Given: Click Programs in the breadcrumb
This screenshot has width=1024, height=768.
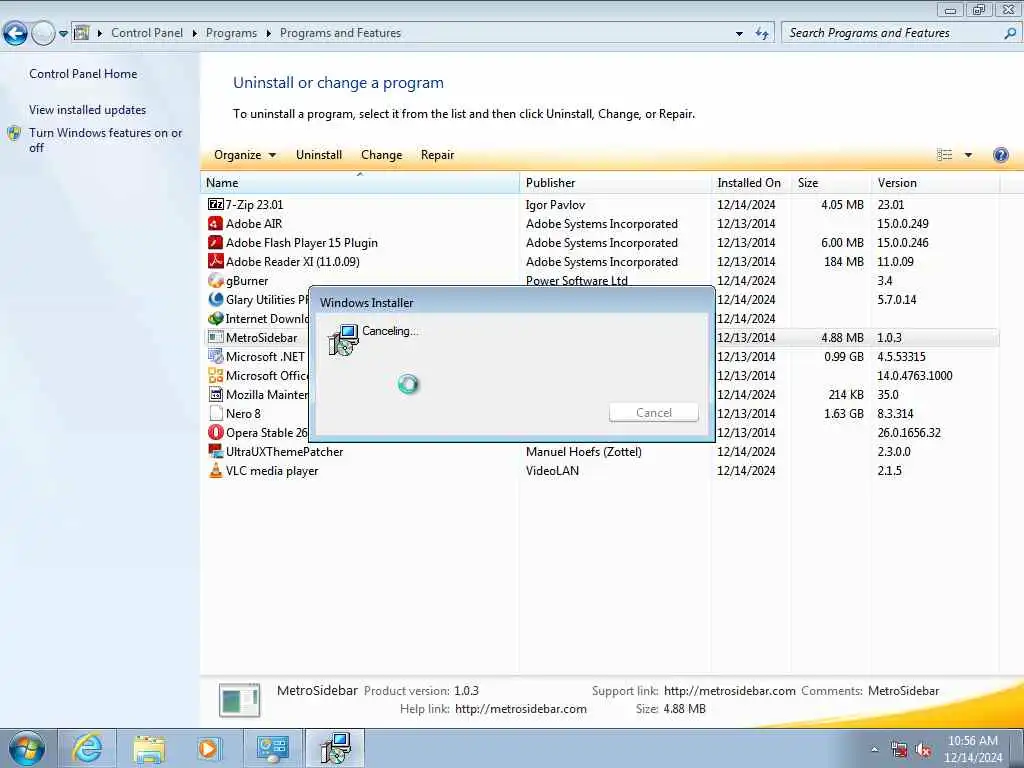Looking at the screenshot, I should tap(231, 33).
